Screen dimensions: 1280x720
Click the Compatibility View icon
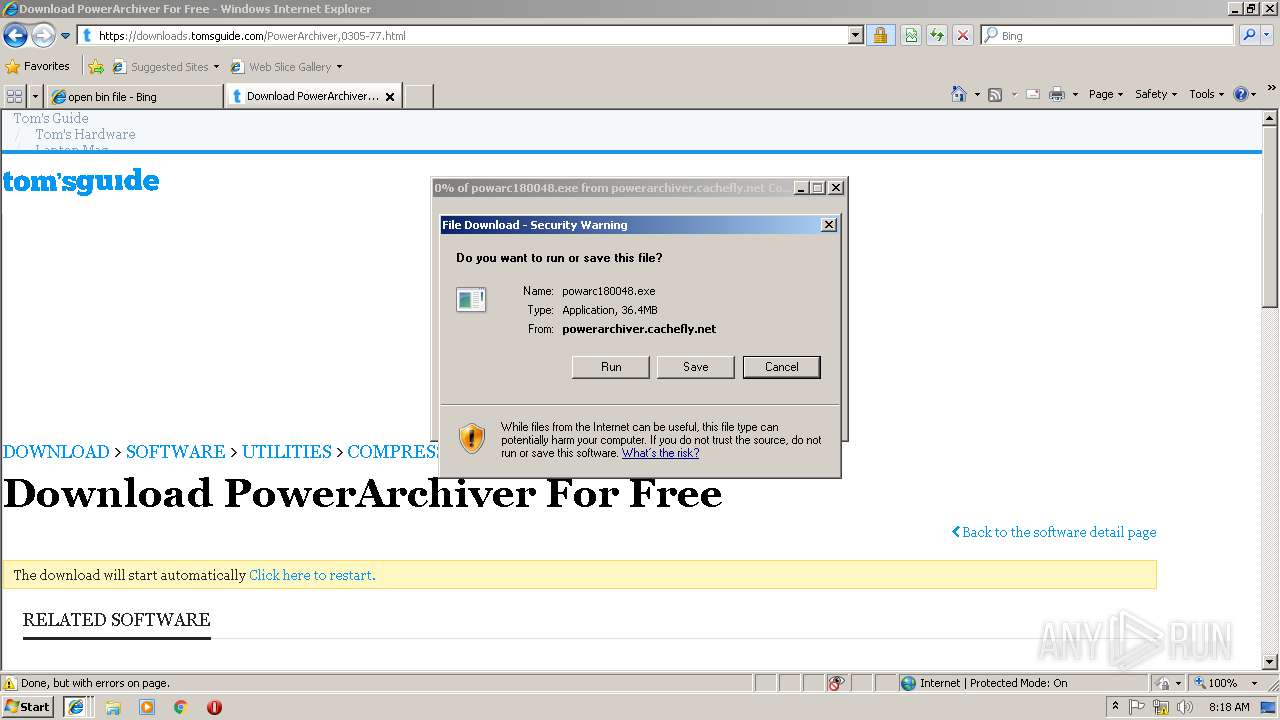point(911,35)
